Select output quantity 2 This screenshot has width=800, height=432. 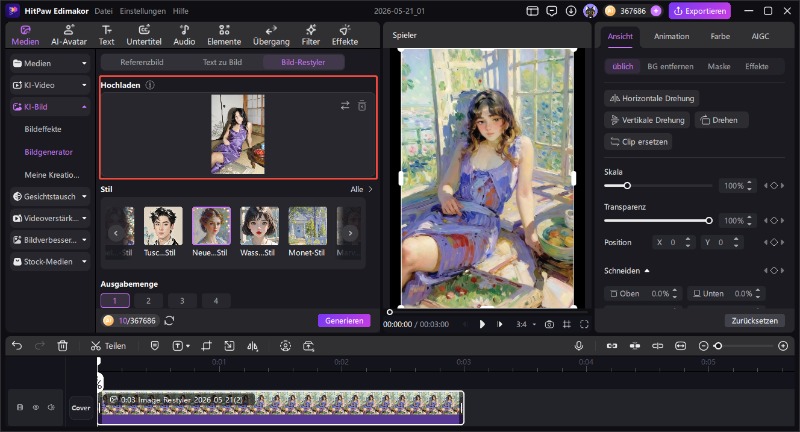pos(148,301)
